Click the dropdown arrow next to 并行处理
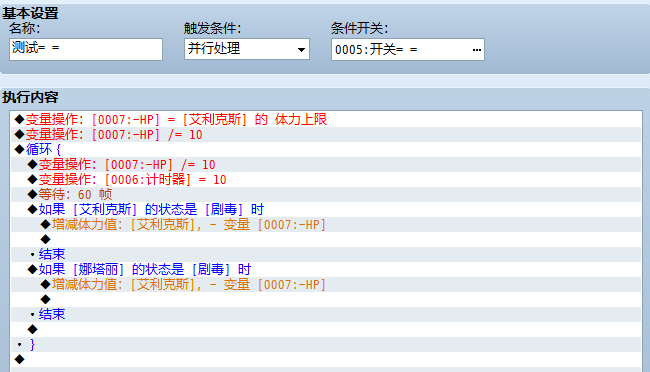The width and height of the screenshot is (650, 372). point(301,49)
